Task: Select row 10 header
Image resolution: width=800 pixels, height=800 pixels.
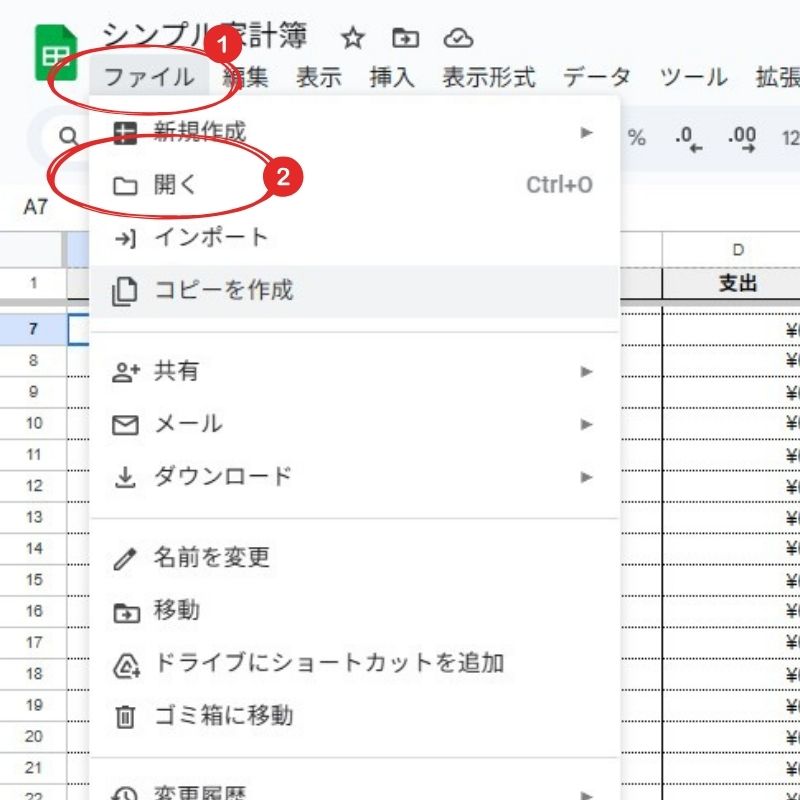Action: coord(33,423)
